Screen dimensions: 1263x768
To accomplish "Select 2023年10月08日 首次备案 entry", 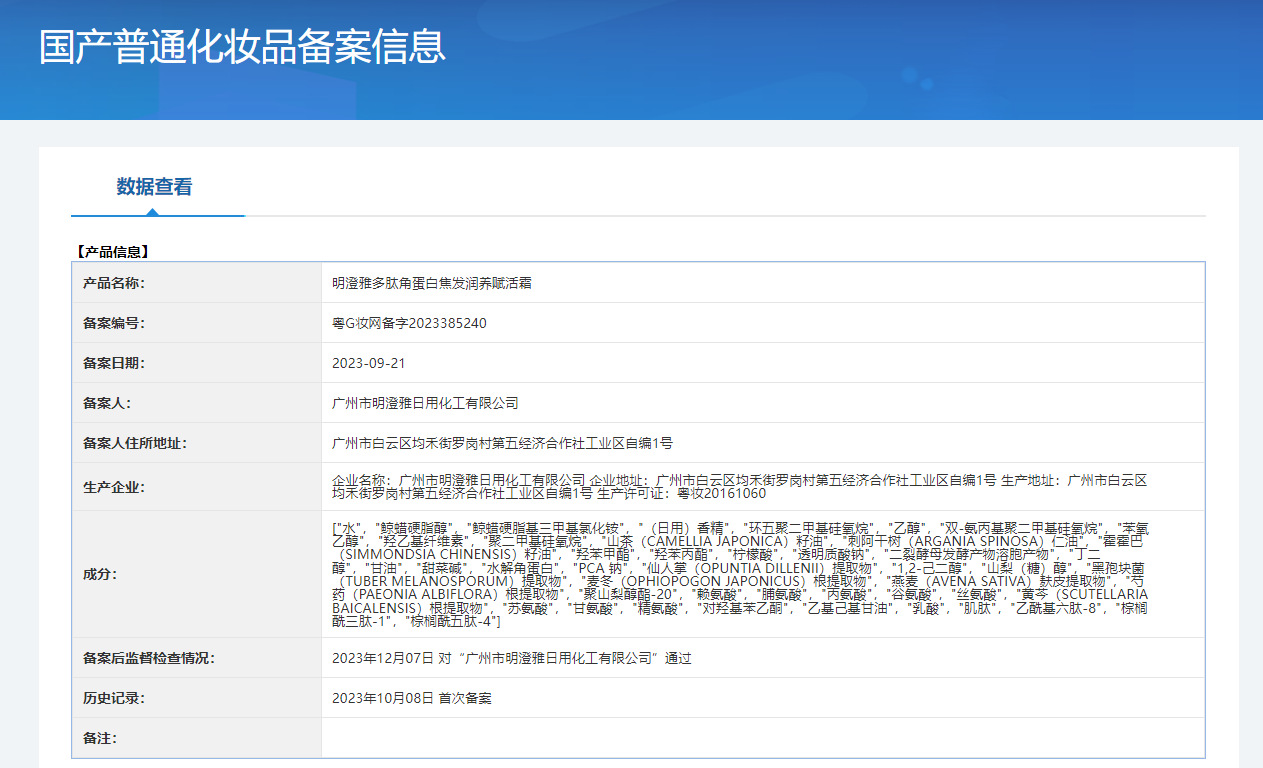I will tap(412, 698).
